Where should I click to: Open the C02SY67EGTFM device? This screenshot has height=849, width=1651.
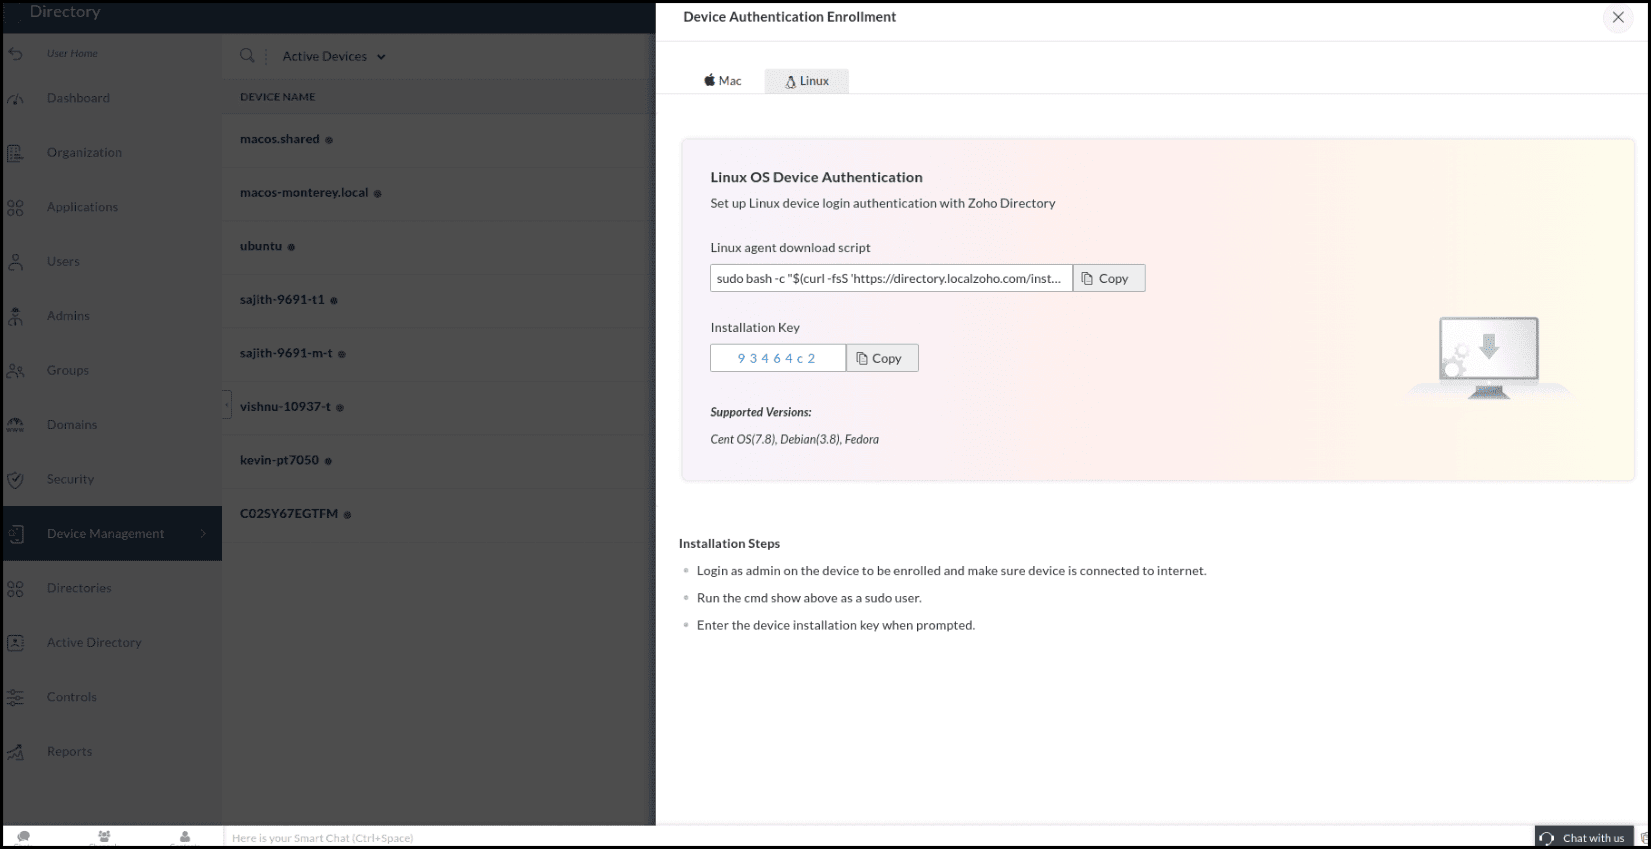[289, 514]
